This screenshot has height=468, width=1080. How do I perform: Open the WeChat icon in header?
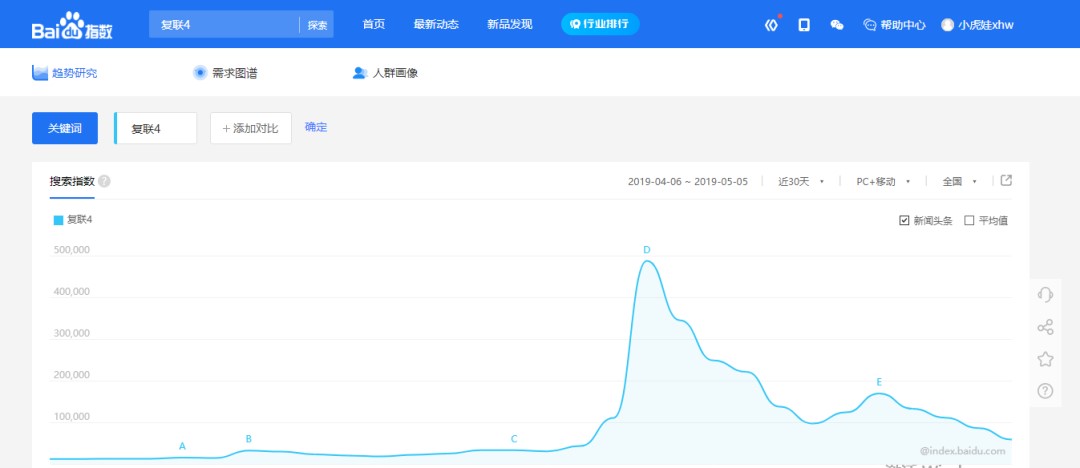(x=837, y=25)
